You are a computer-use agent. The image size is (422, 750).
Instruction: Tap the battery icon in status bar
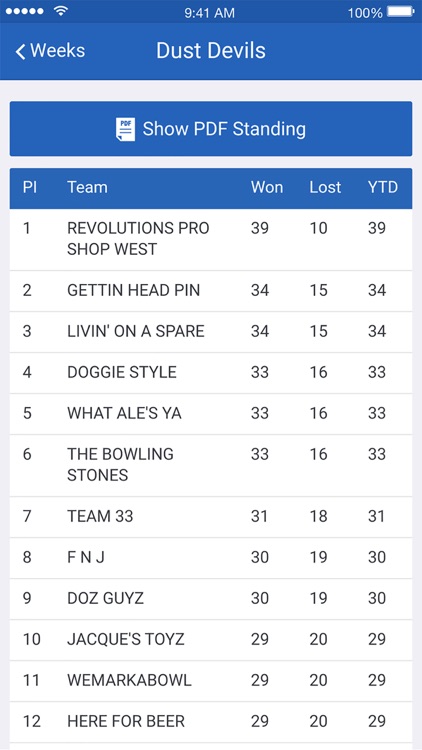coord(400,11)
